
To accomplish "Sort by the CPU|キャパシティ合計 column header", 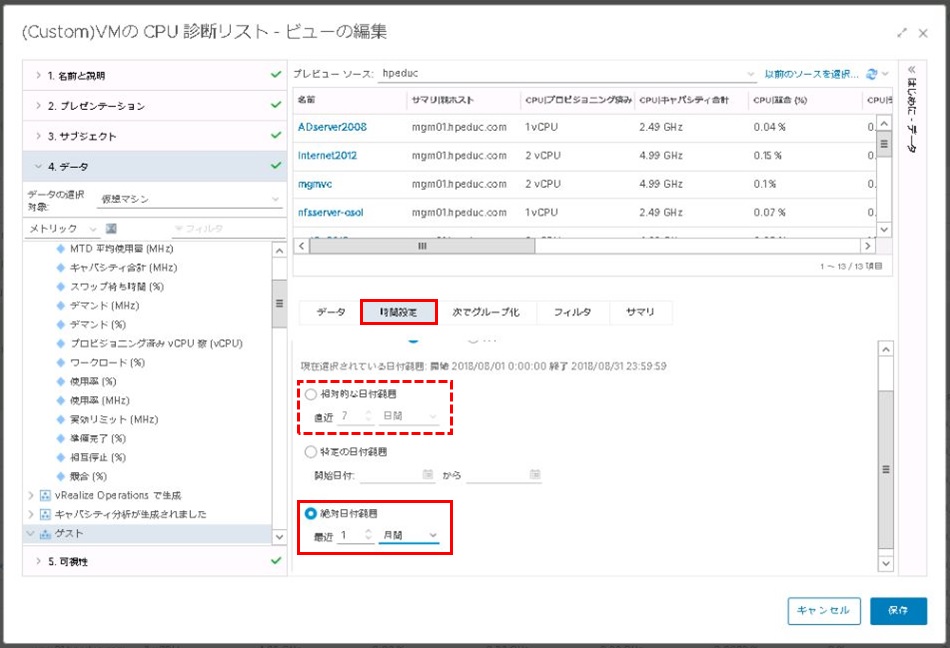I will 691,100.
